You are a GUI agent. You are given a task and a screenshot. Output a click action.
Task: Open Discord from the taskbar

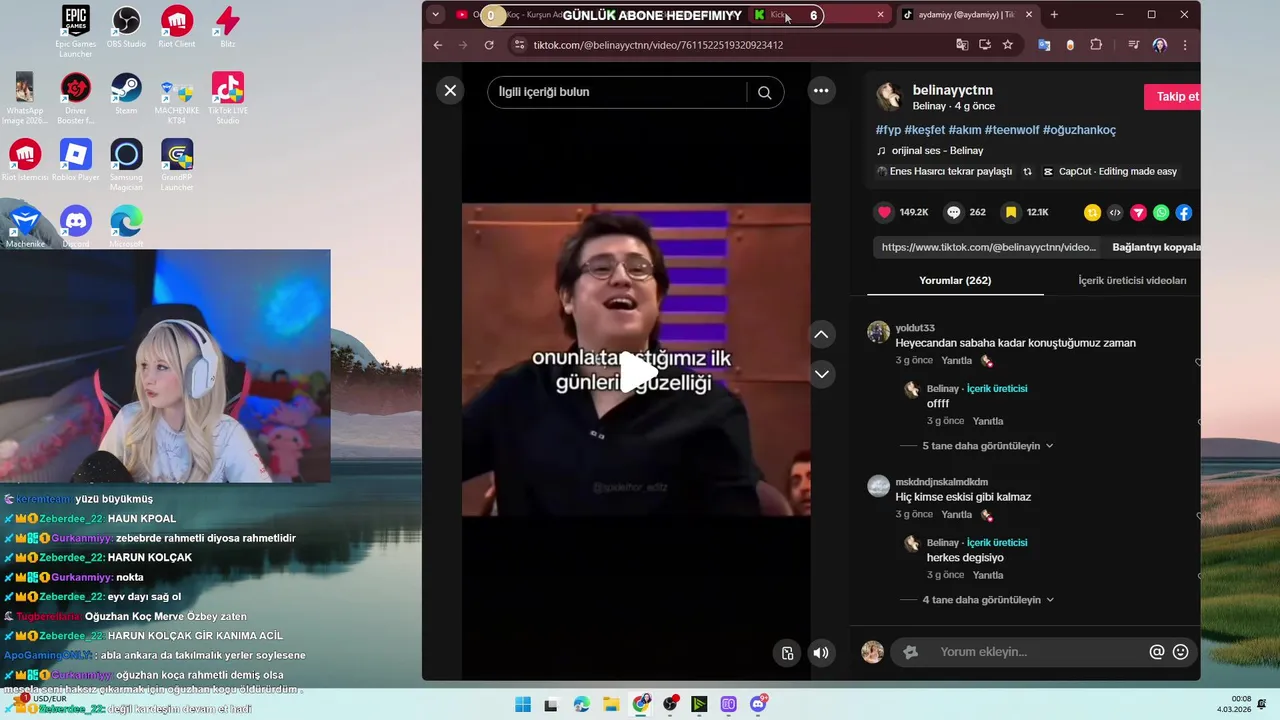coord(758,705)
